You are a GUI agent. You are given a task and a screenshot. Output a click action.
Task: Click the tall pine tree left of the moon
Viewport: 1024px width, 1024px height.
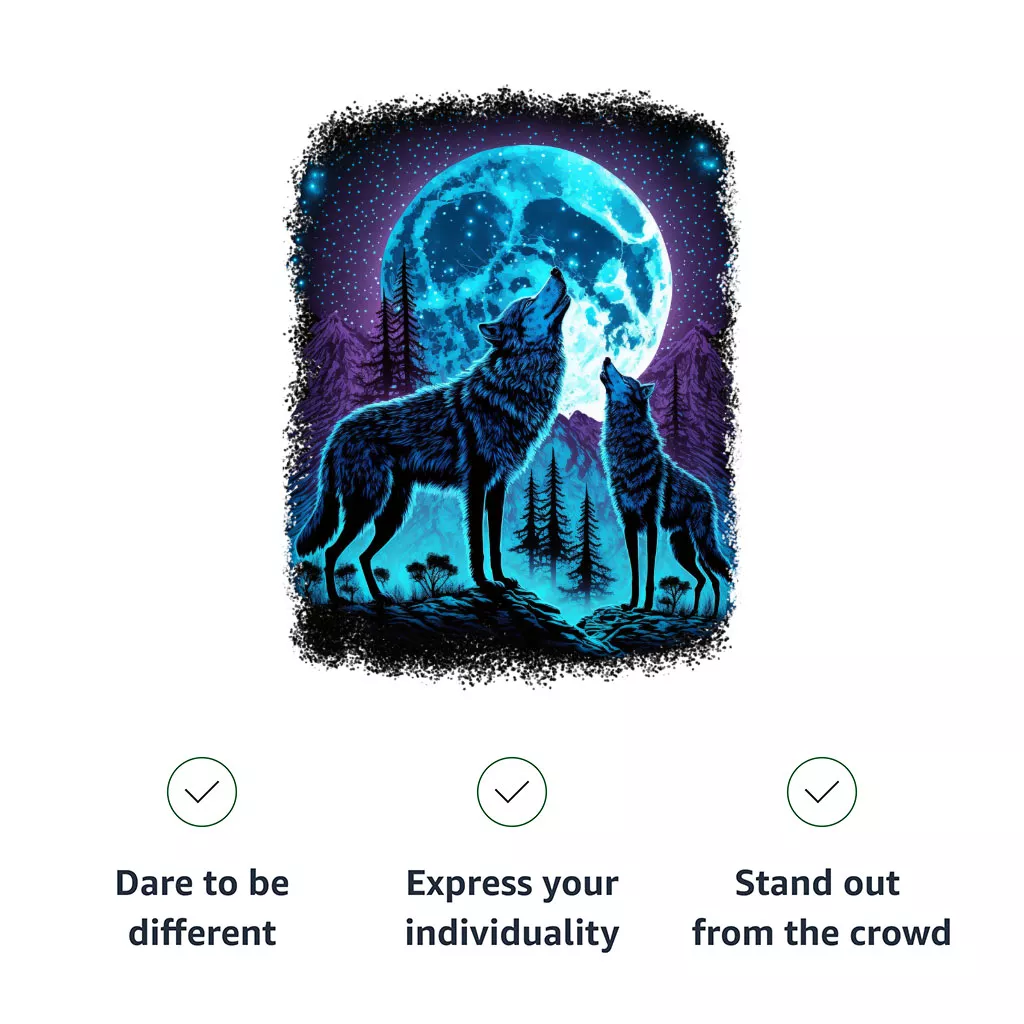(x=404, y=320)
